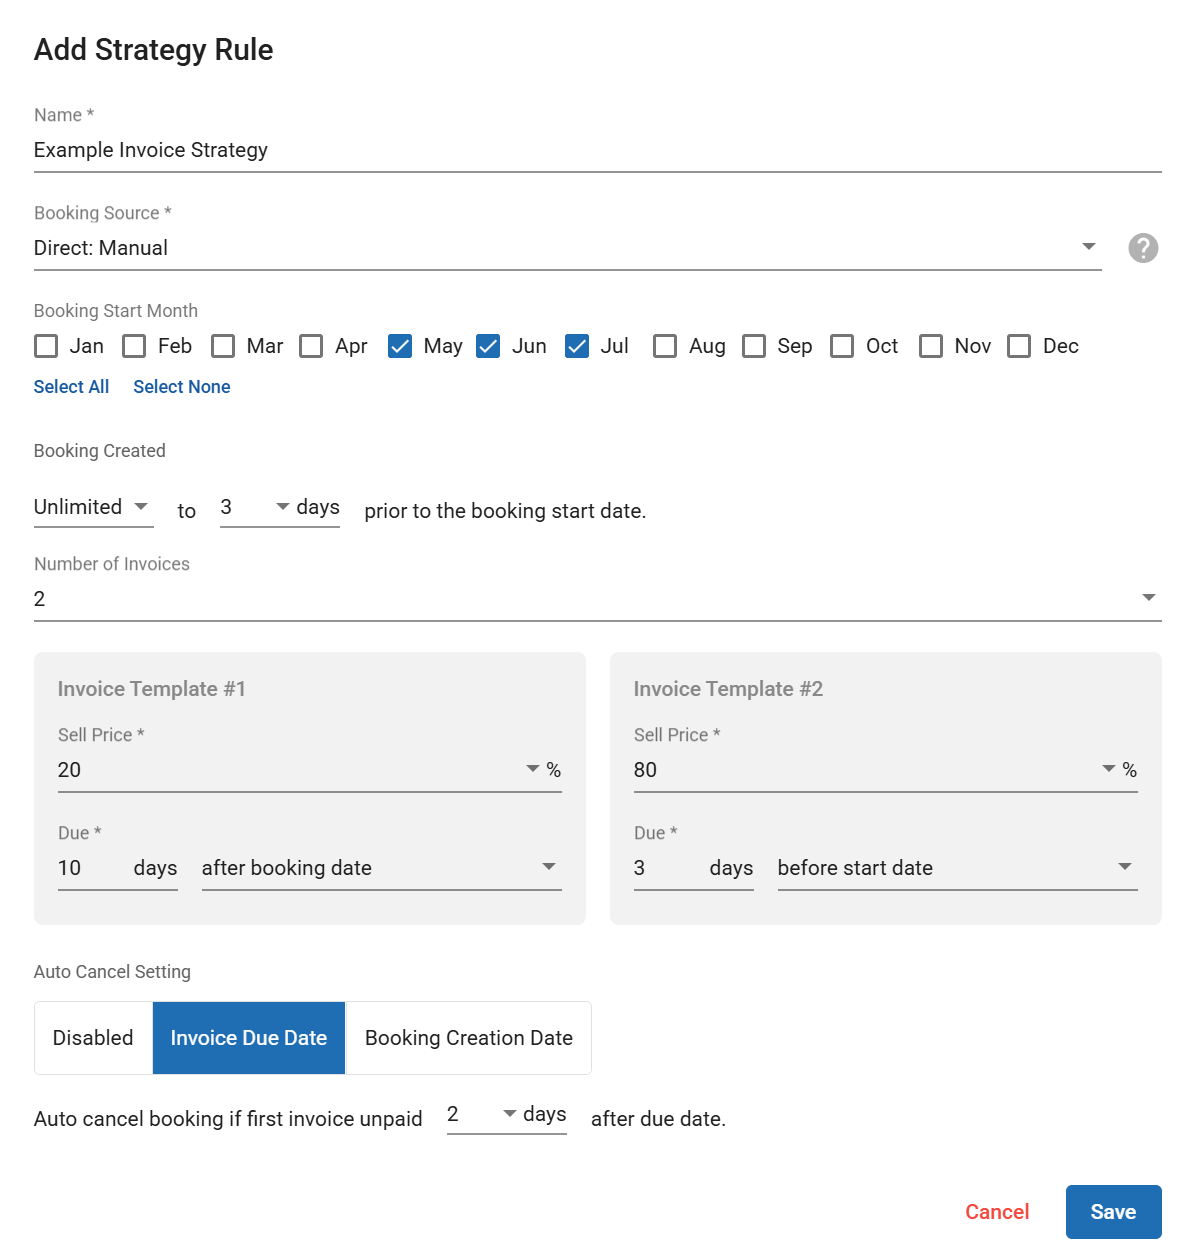Uncheck the May month checkbox

[x=400, y=346]
